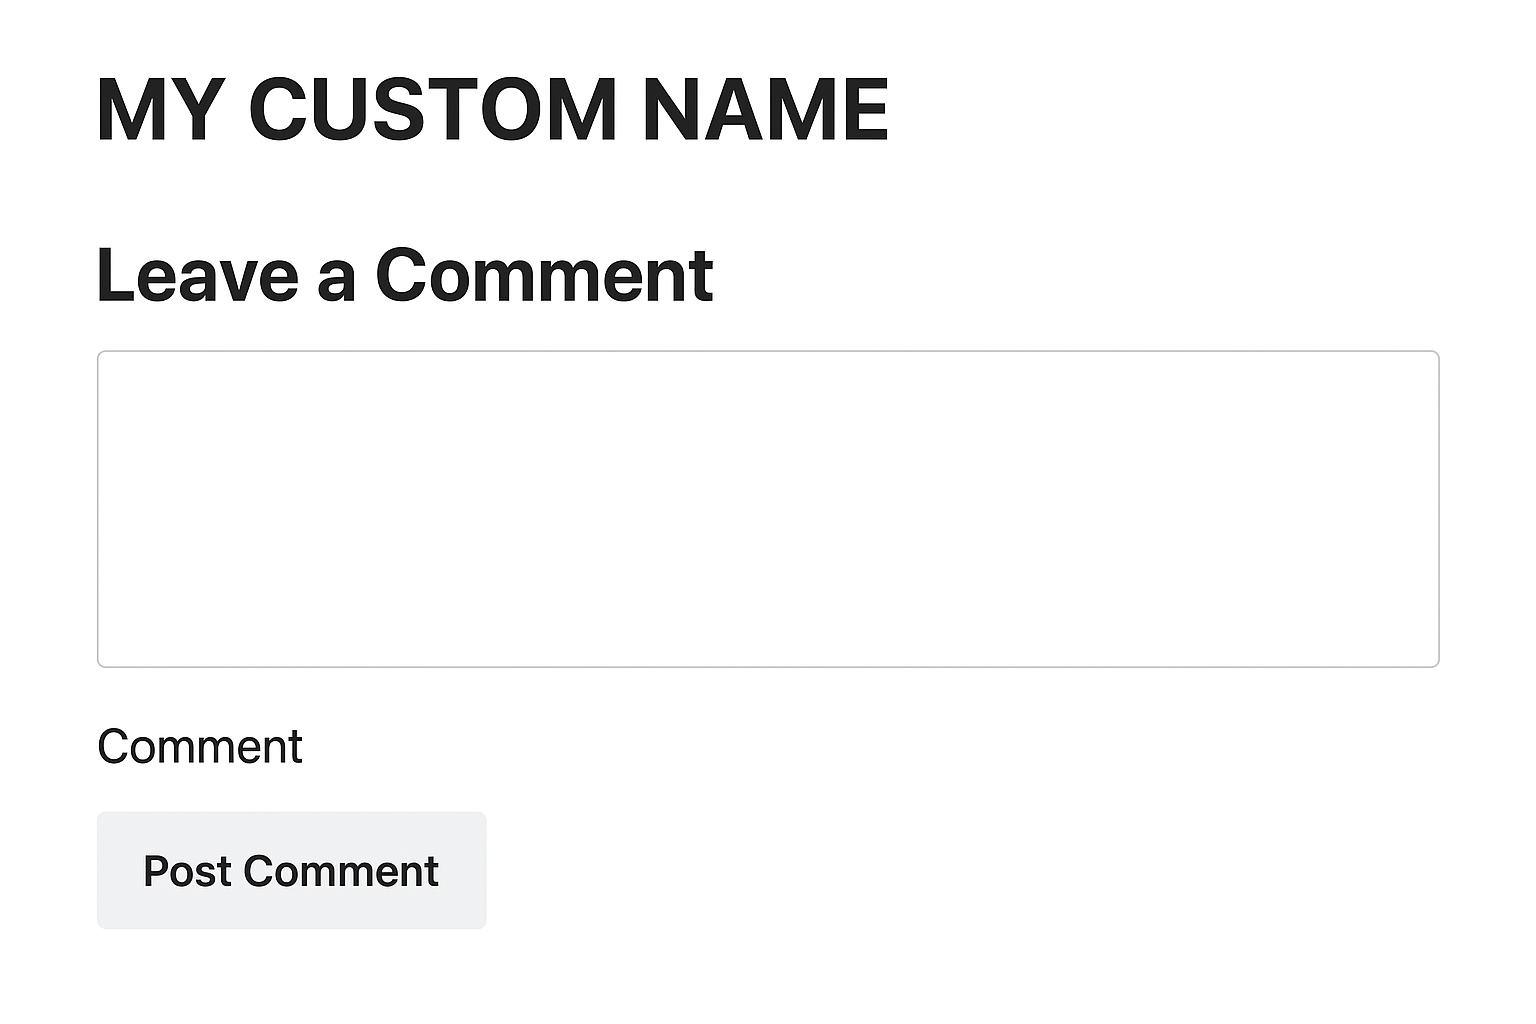1536x1024 pixels.
Task: Click the word Comment above the button
Action: point(200,747)
